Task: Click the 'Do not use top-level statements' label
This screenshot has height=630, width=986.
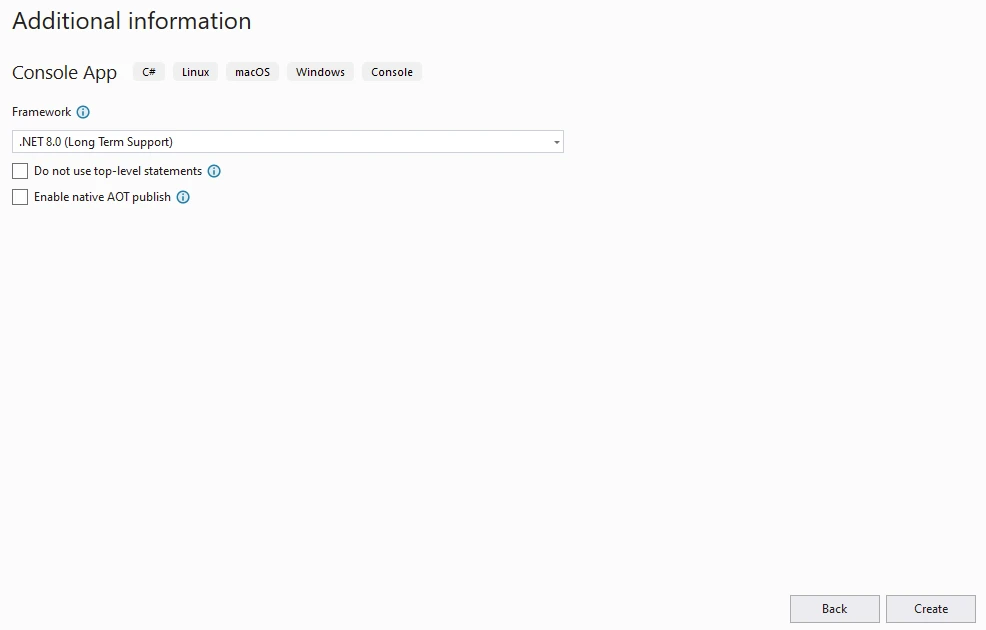Action: (118, 171)
